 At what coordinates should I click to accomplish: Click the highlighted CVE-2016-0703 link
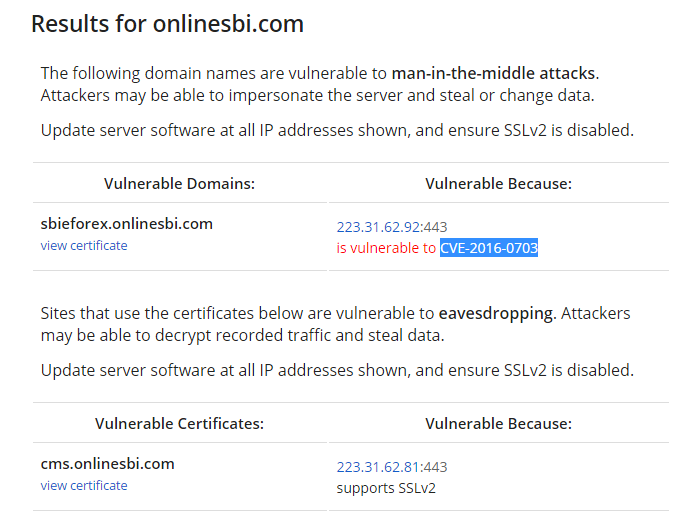489,248
